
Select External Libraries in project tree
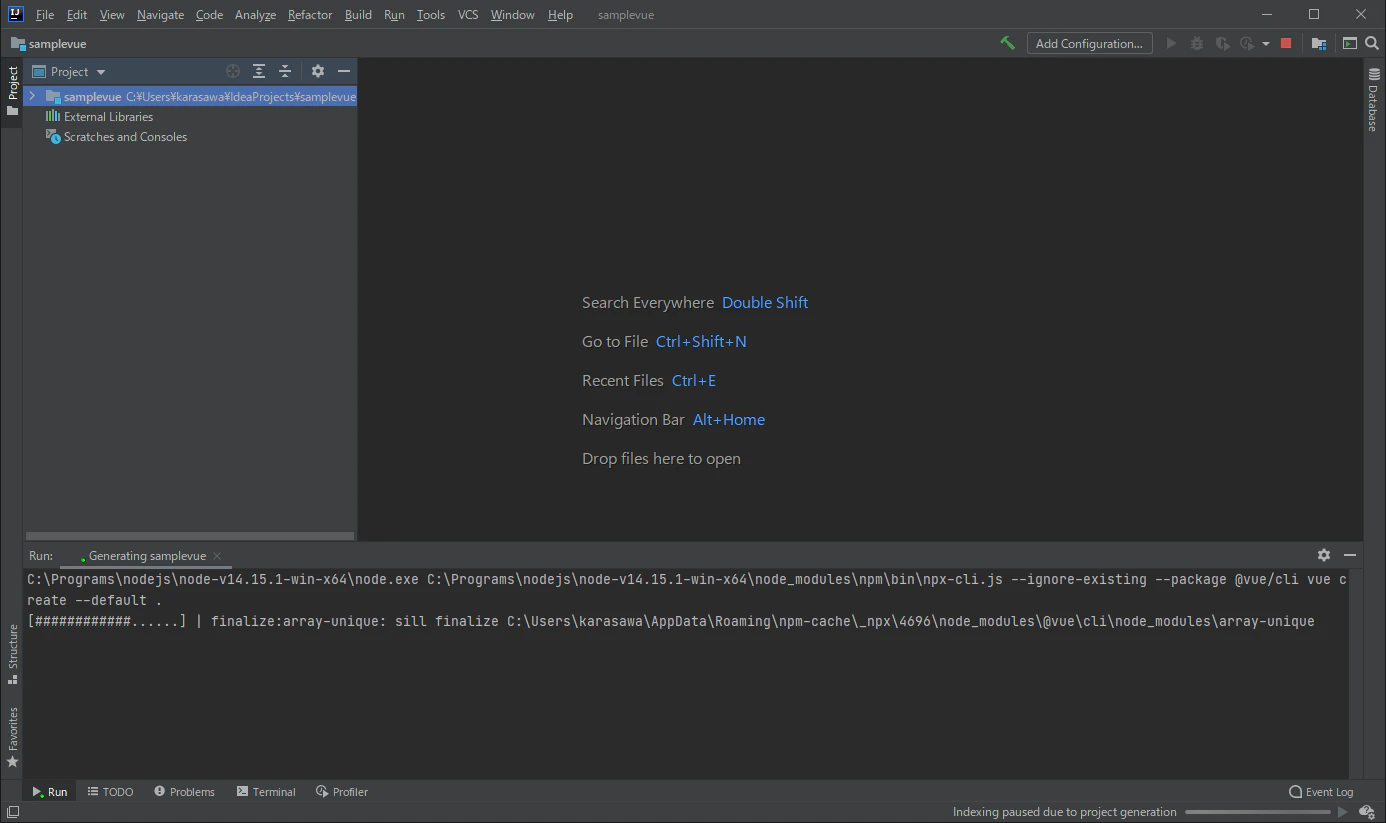point(108,116)
